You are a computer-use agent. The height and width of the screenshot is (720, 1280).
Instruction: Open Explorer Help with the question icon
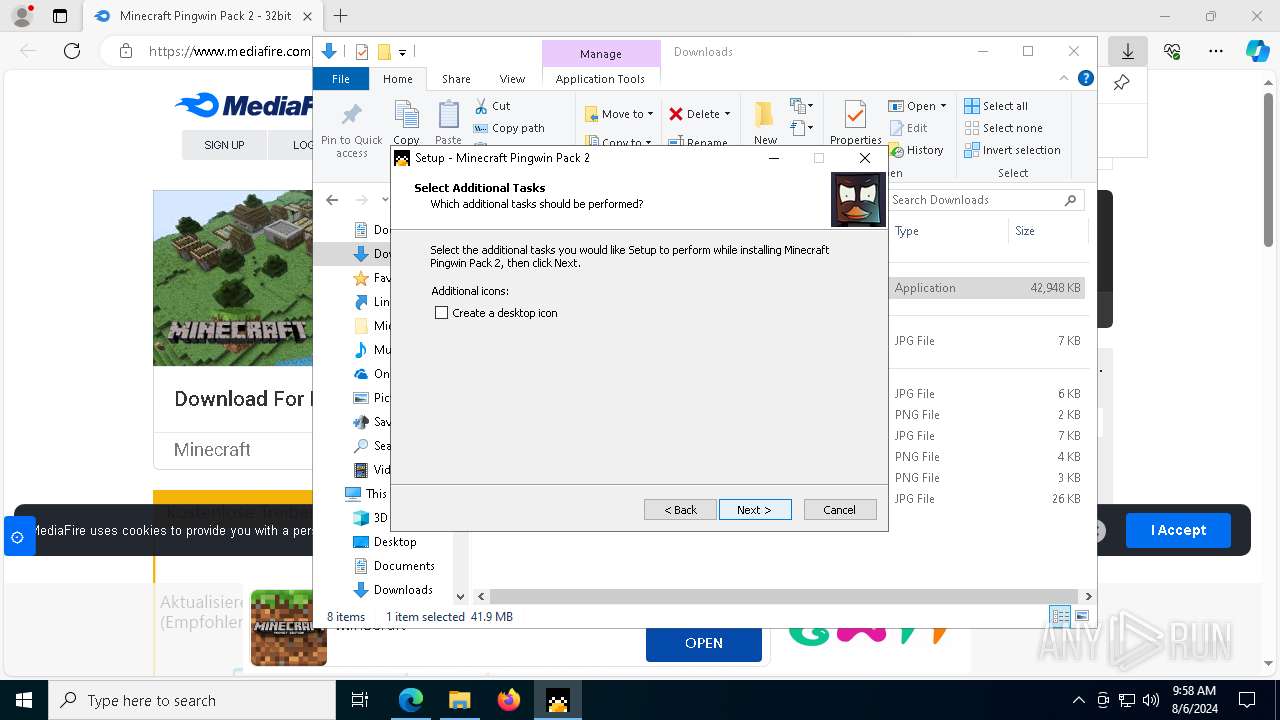coord(1085,78)
